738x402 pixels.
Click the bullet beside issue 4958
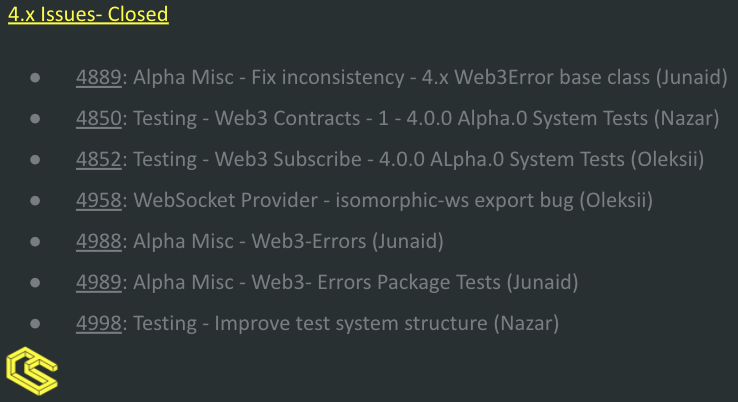tap(35, 201)
